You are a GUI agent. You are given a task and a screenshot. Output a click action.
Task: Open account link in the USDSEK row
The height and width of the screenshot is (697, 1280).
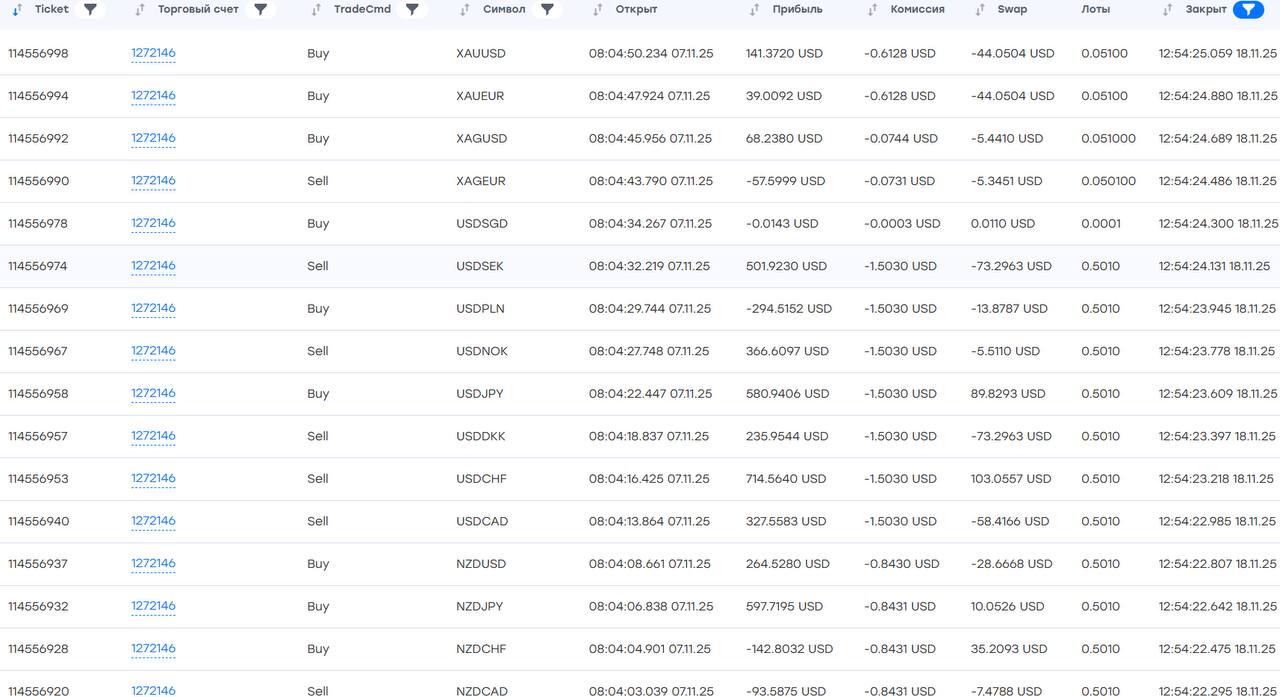tap(153, 266)
